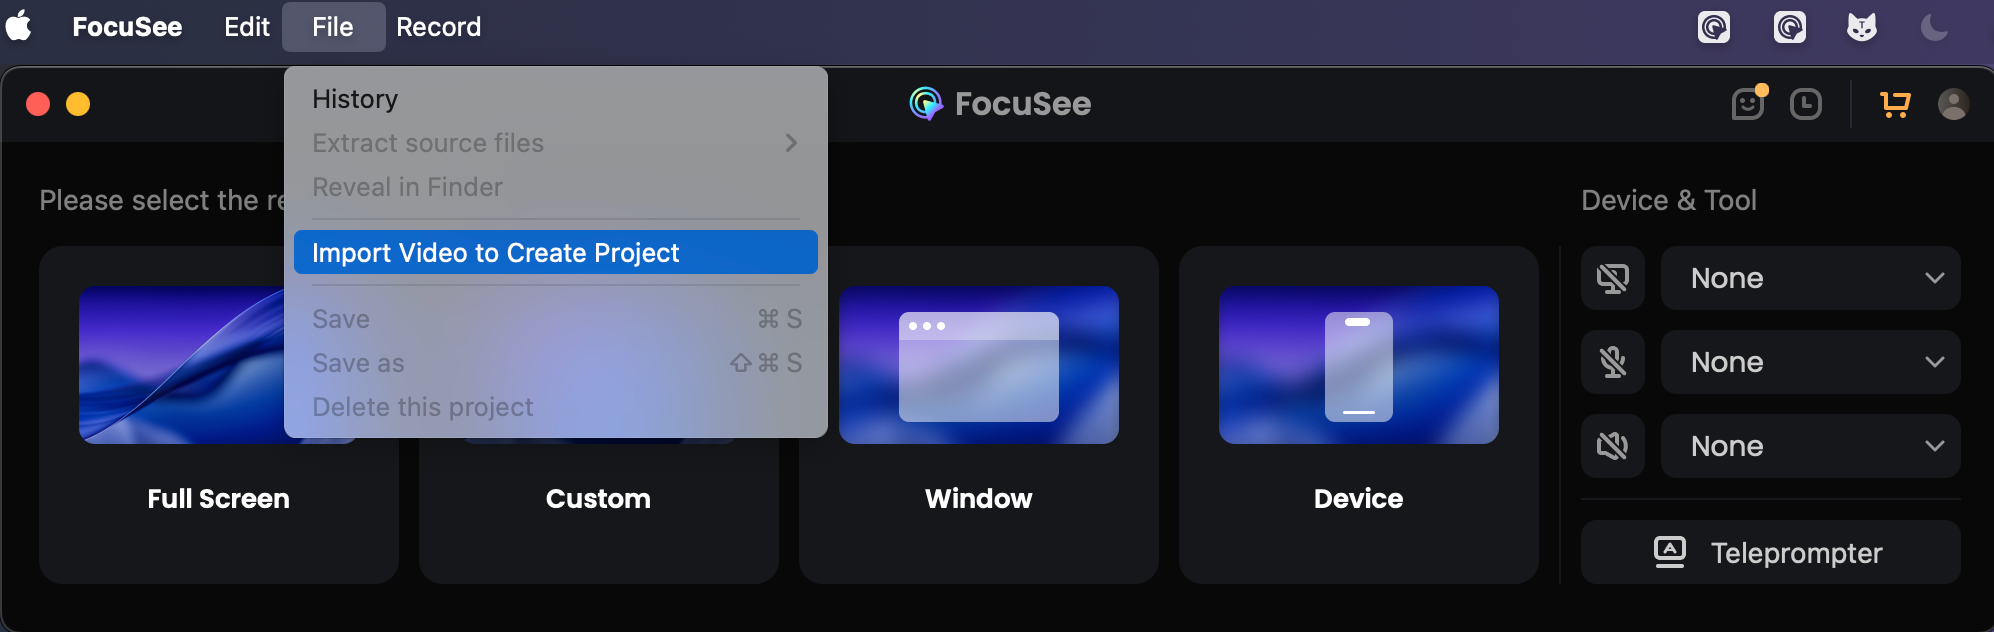Open the user account profile icon
Viewport: 1994px width, 632px height.
pyautogui.click(x=1953, y=104)
